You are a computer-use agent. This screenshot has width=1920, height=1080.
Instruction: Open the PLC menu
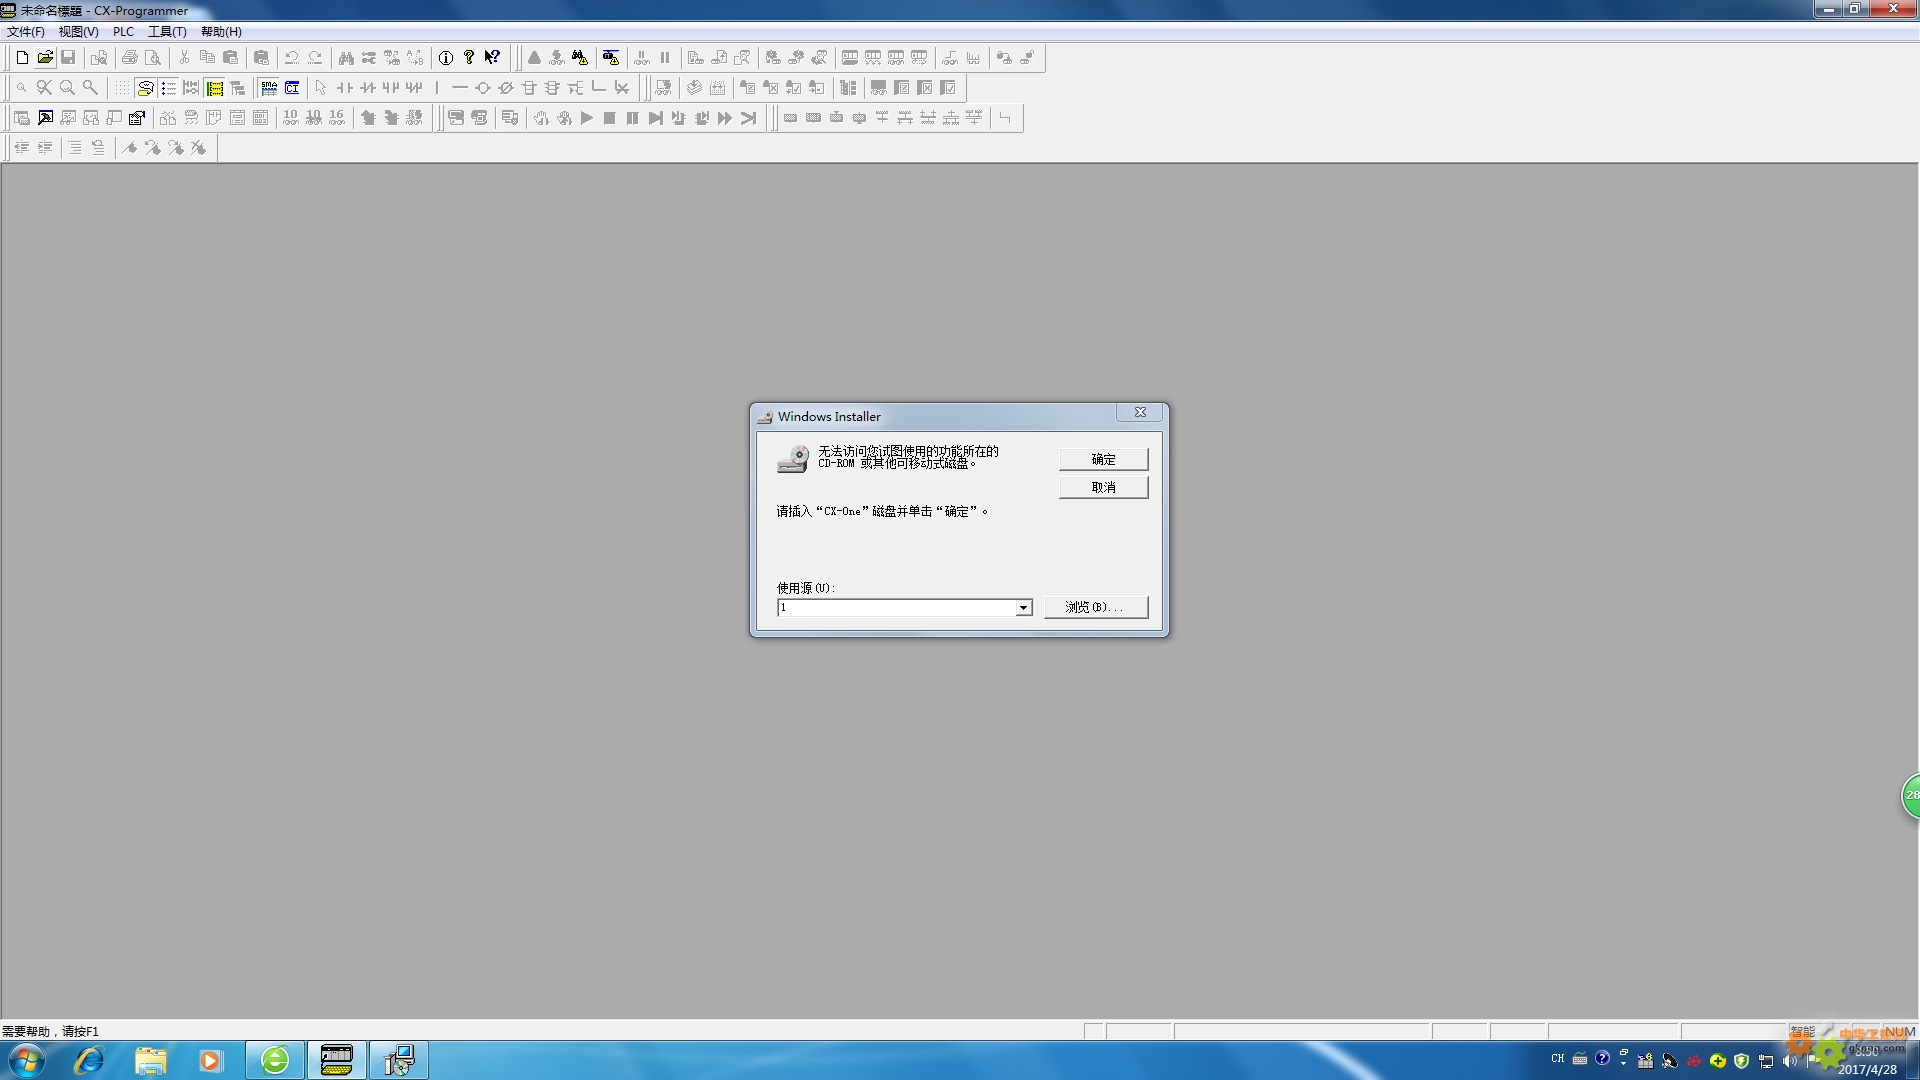pos(124,31)
